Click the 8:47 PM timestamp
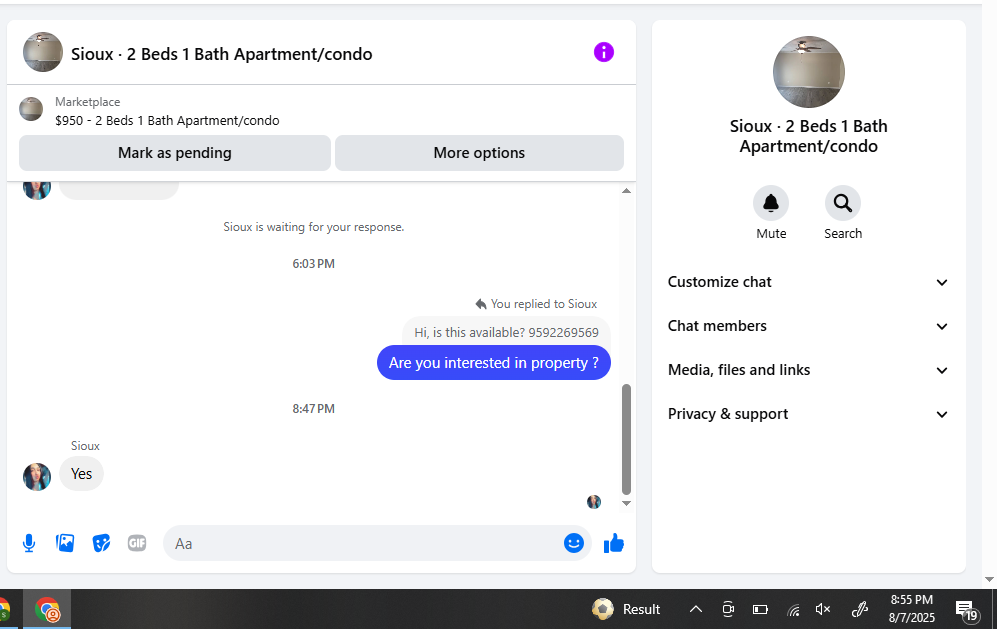997x629 pixels. coord(313,408)
